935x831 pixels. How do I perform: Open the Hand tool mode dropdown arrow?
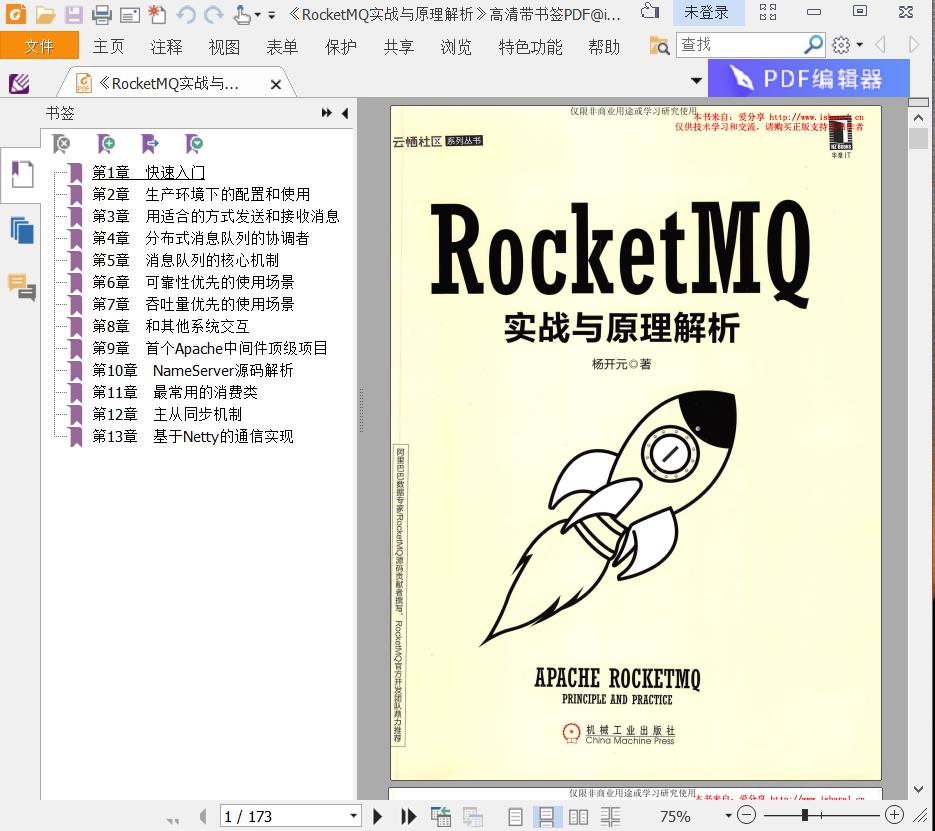tap(258, 15)
